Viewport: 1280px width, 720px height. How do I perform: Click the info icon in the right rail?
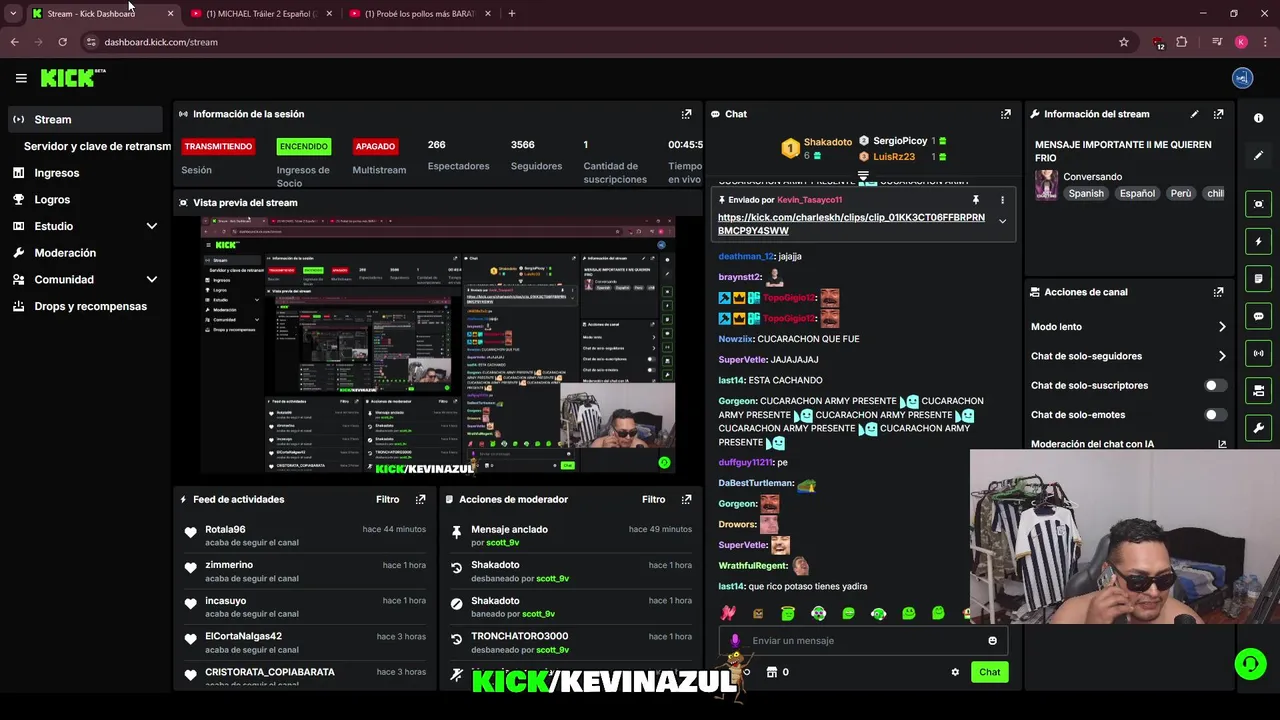coord(1258,118)
